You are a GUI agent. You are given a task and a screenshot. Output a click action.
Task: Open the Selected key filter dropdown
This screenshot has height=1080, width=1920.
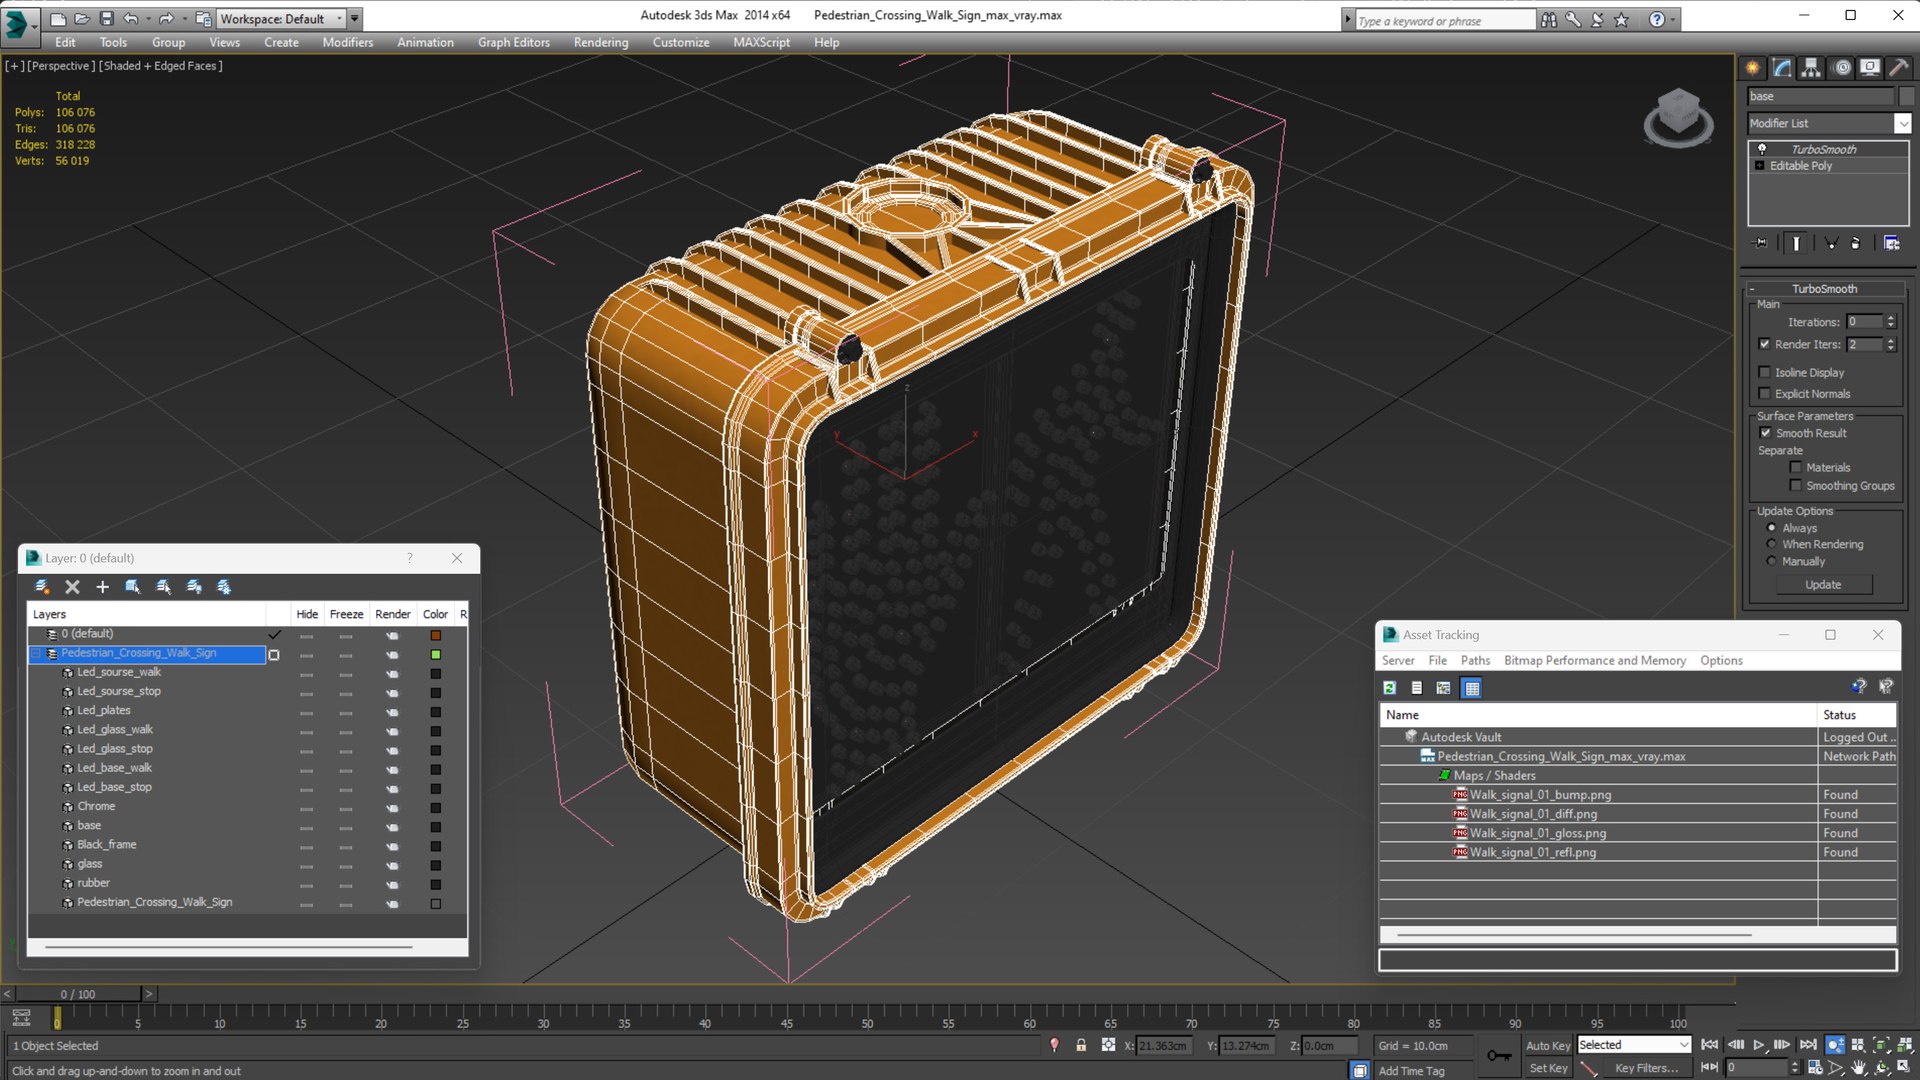[x=1634, y=1045]
